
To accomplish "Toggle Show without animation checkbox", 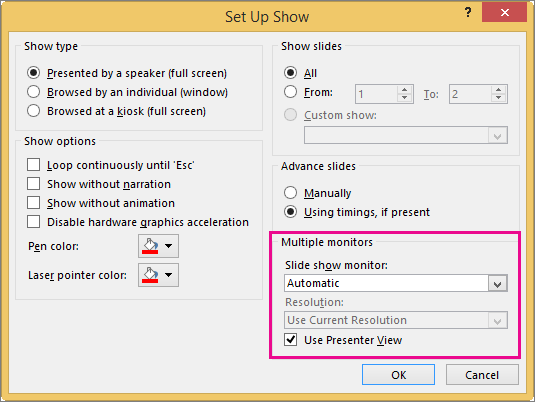I will (x=33, y=203).
